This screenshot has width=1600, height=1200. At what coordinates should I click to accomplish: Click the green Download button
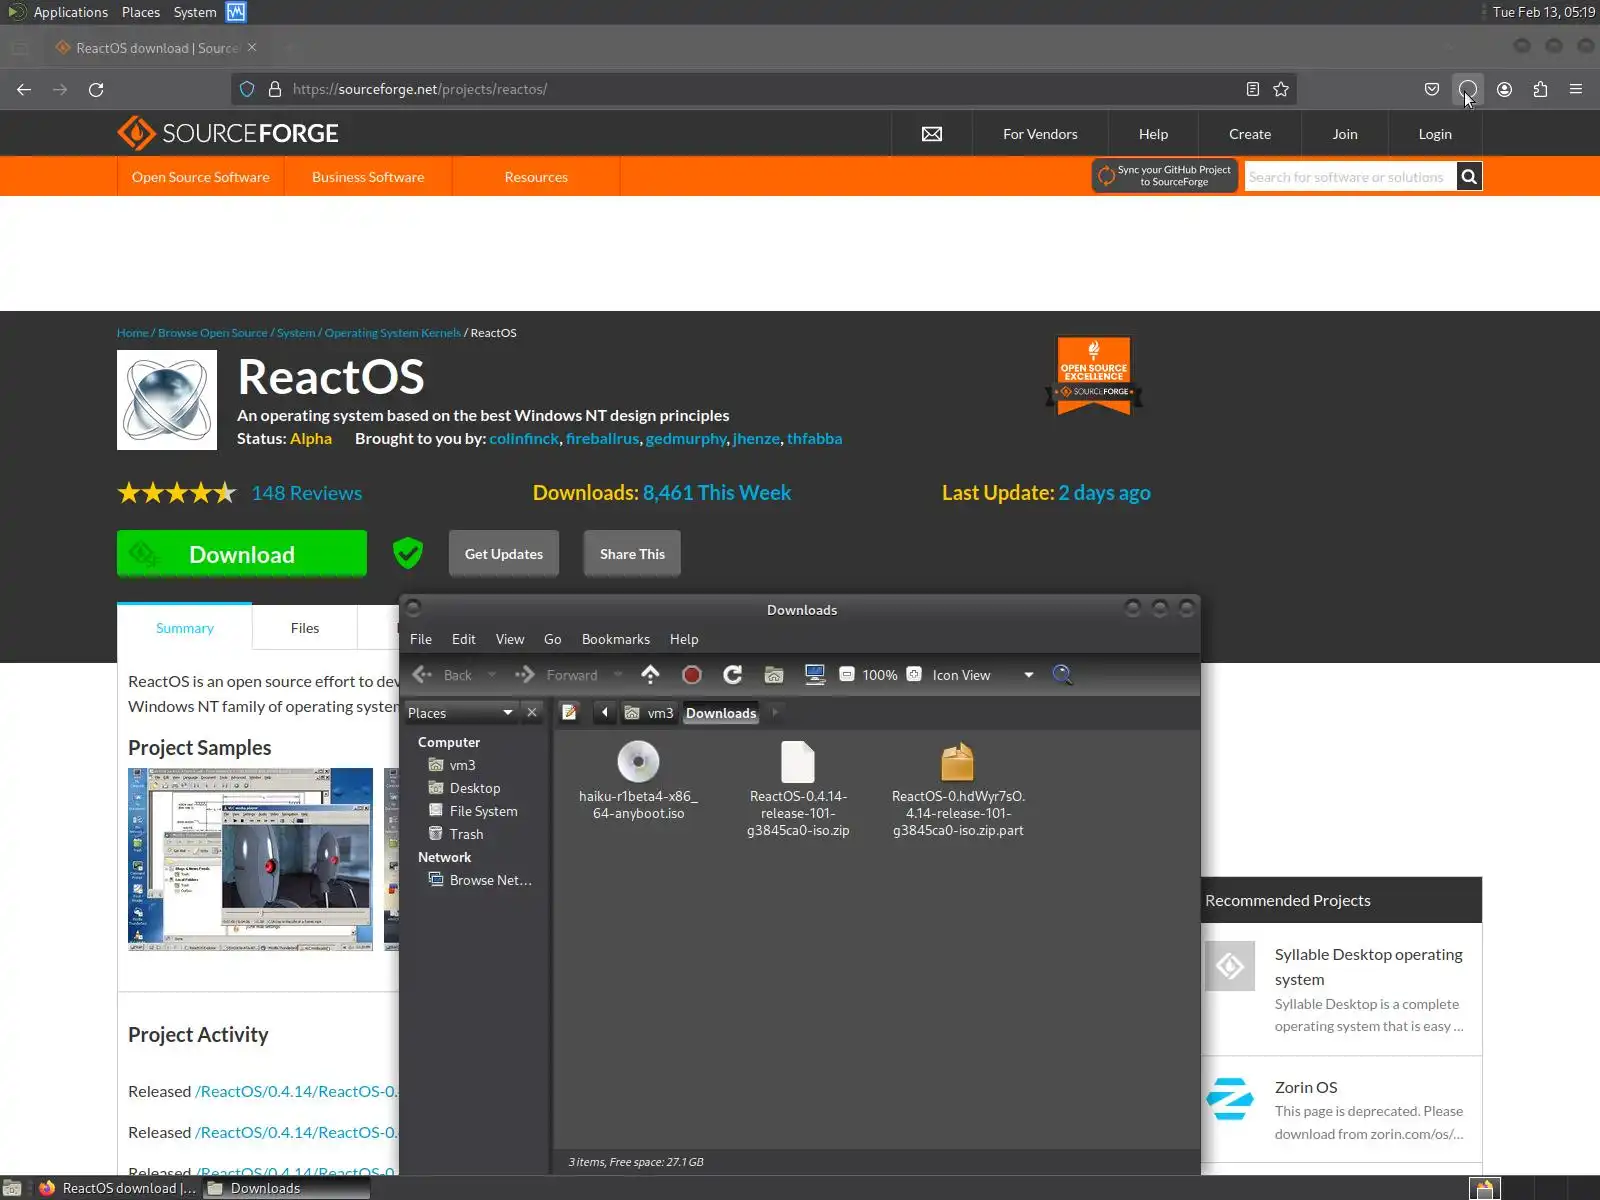click(242, 554)
